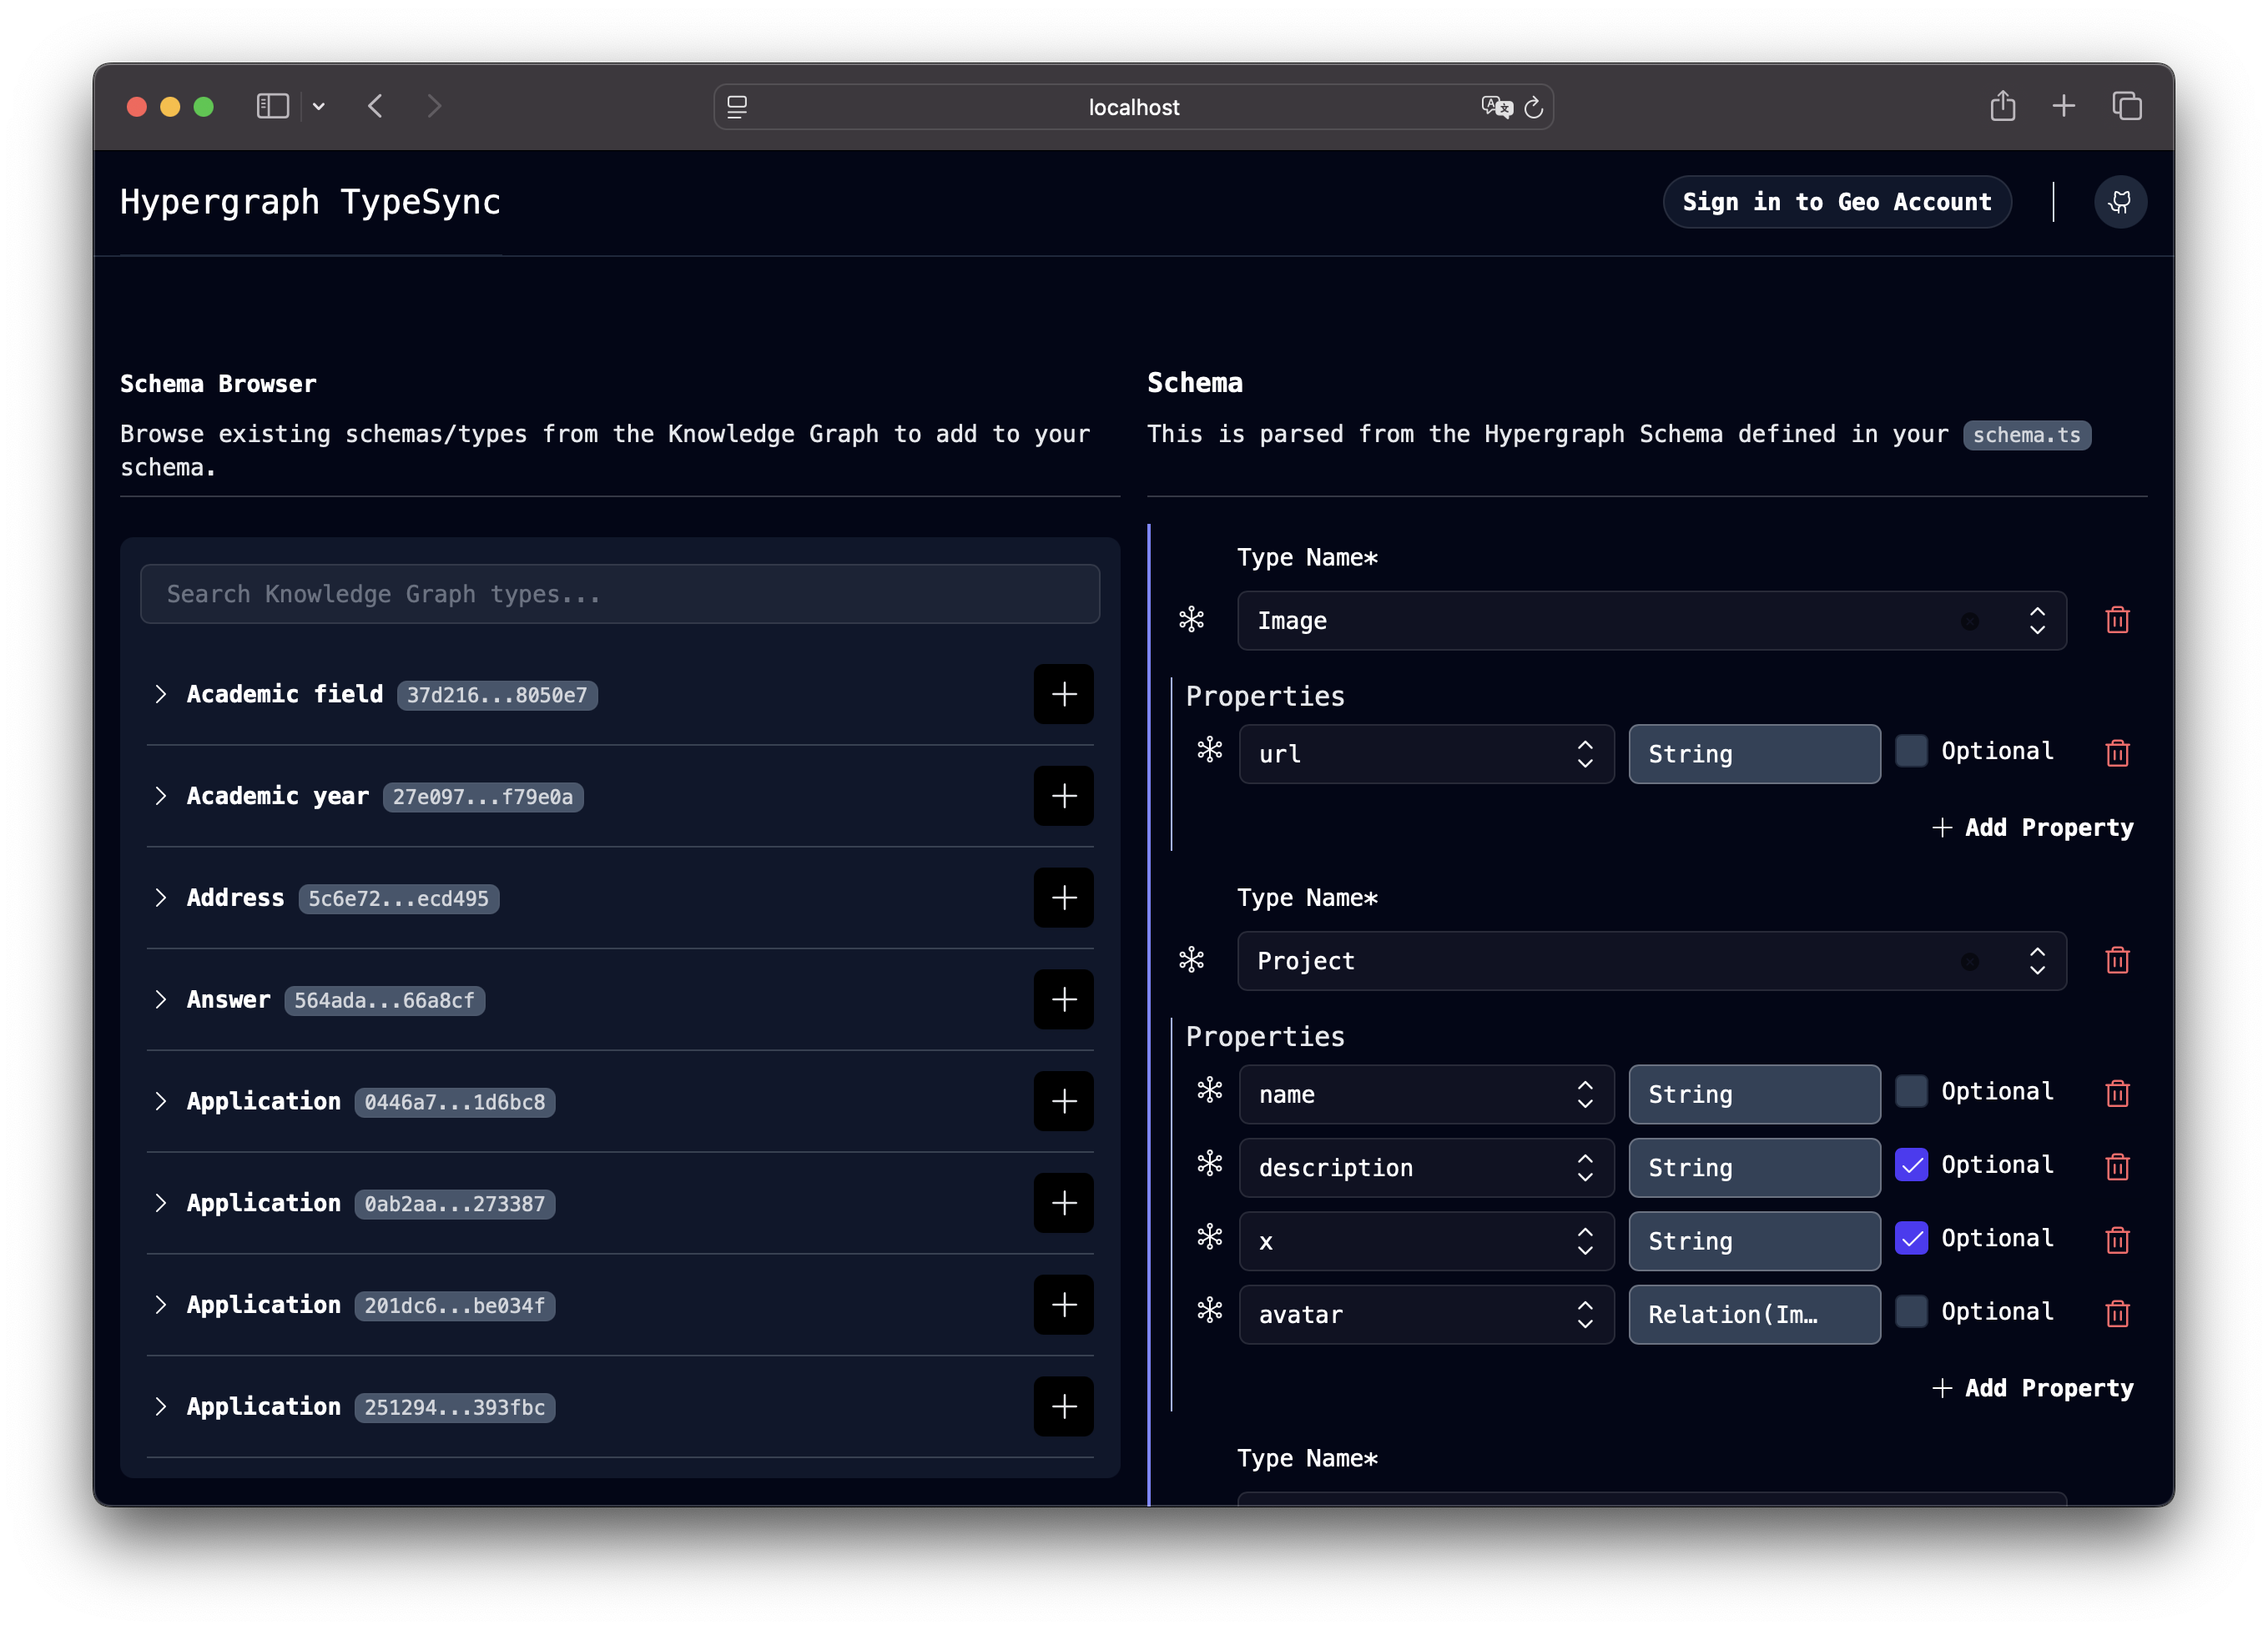2268x1630 pixels.
Task: Open avatar property name dropdown
Action: (1585, 1315)
